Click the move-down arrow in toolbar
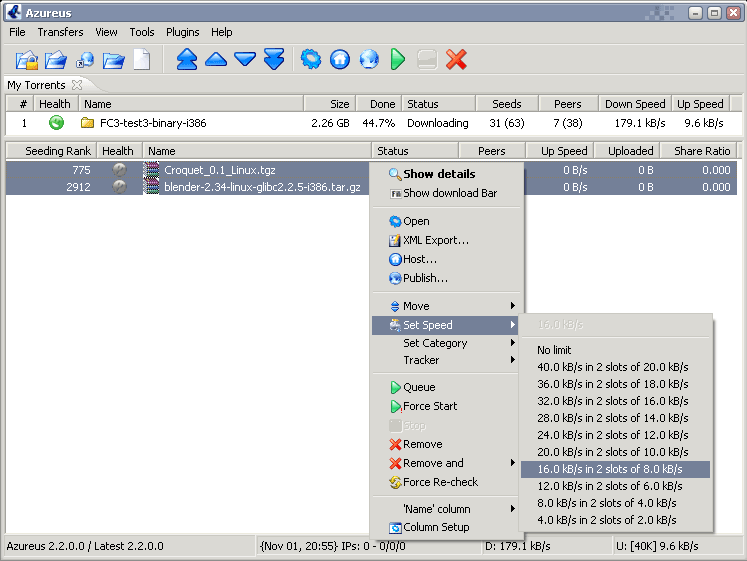 [x=245, y=60]
